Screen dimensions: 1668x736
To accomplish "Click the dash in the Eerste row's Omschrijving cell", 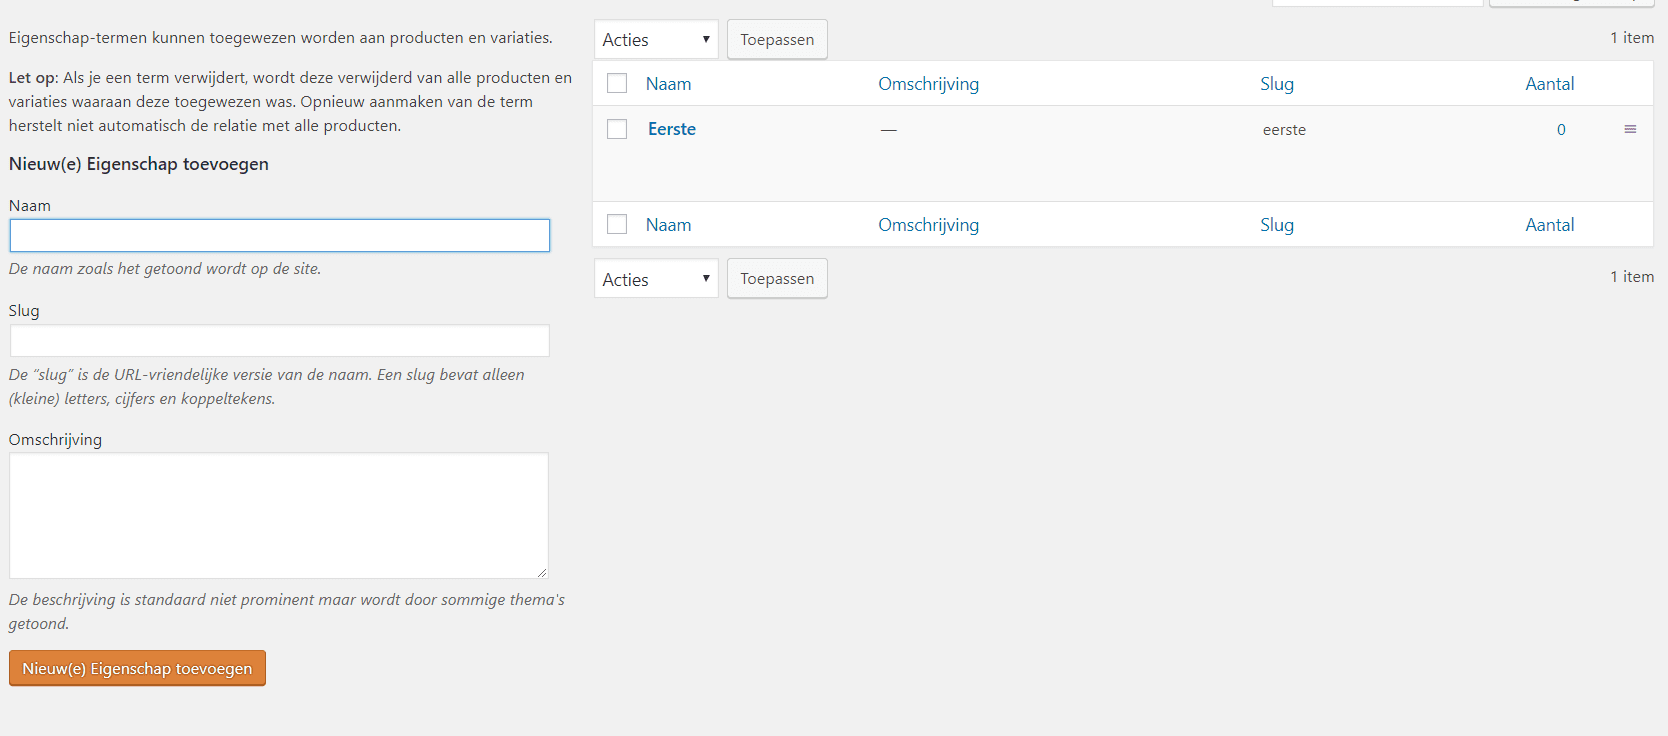I will point(889,130).
